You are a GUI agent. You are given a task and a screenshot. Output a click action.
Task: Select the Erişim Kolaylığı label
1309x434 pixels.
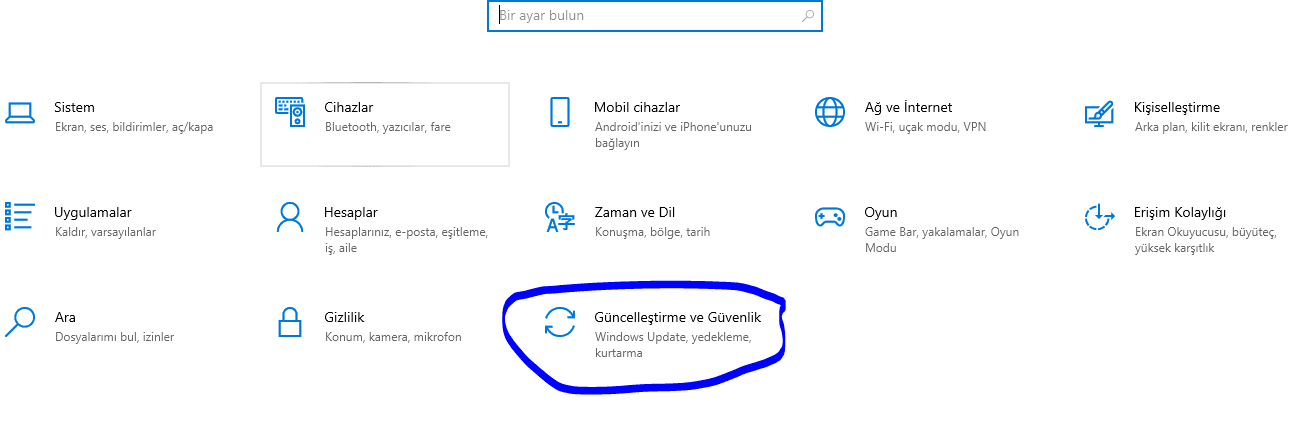tap(1180, 212)
